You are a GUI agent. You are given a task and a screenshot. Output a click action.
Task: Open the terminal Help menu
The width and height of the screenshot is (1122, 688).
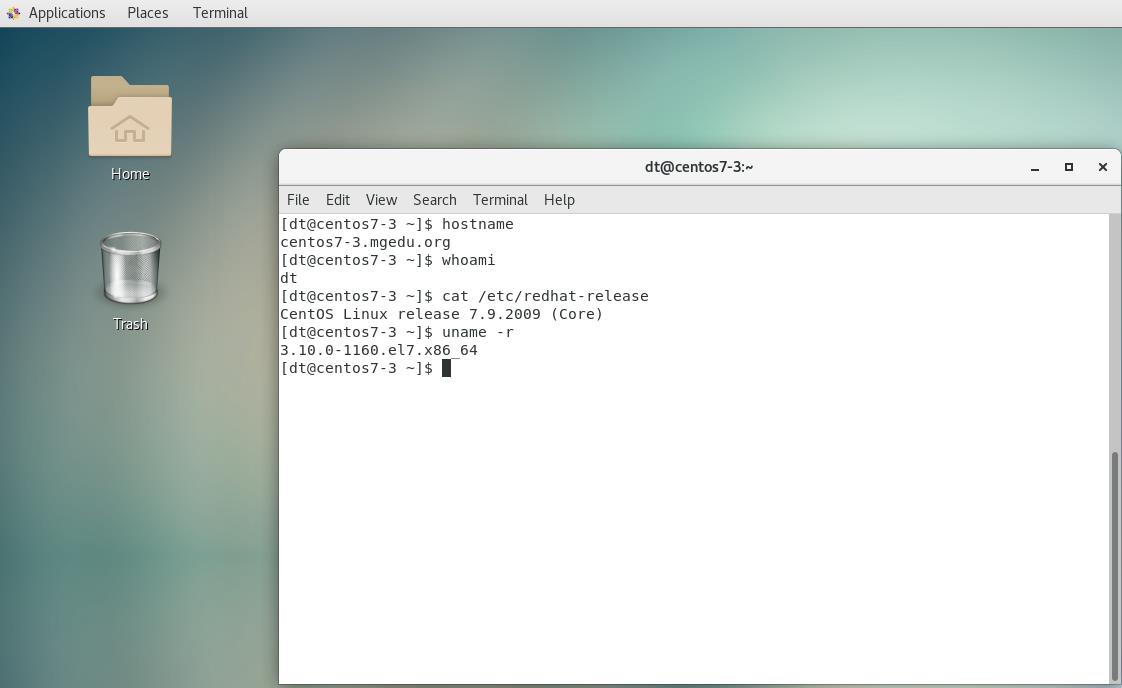(x=559, y=200)
